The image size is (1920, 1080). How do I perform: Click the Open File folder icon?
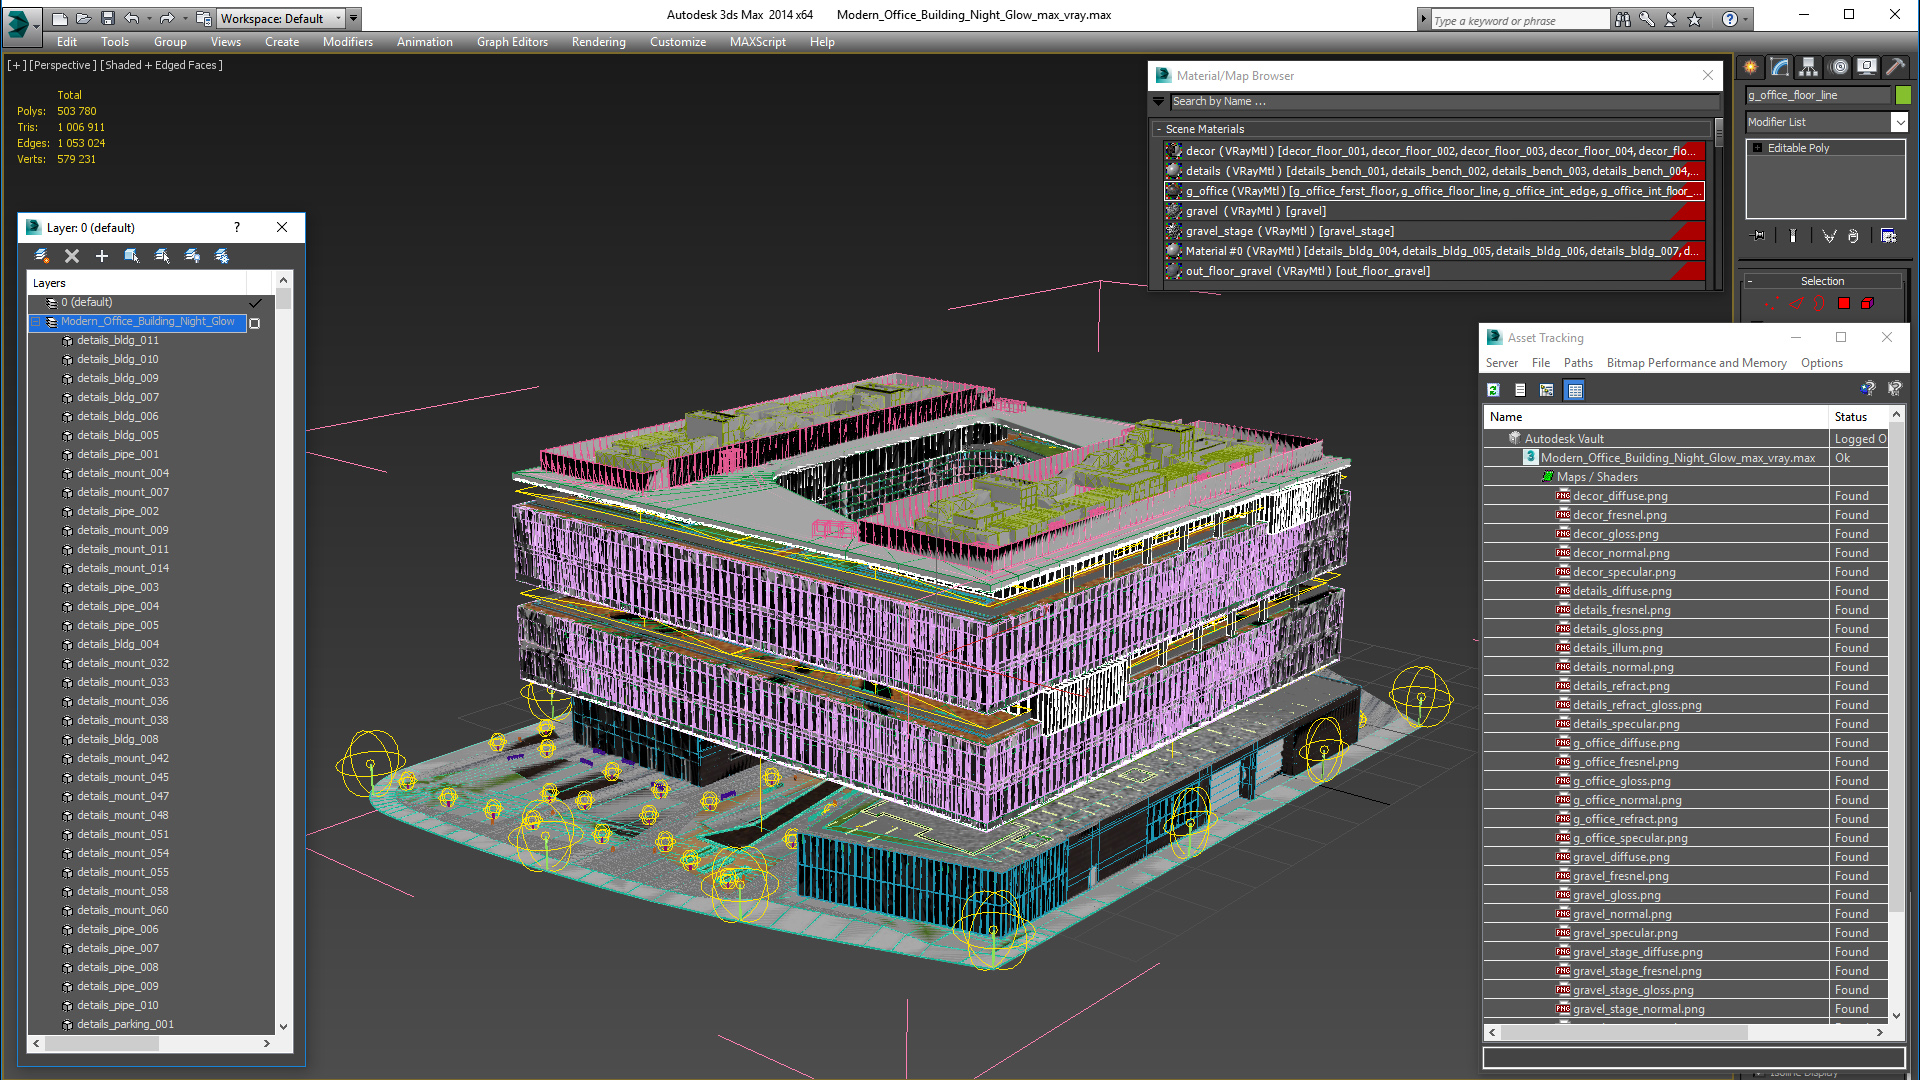(x=84, y=18)
